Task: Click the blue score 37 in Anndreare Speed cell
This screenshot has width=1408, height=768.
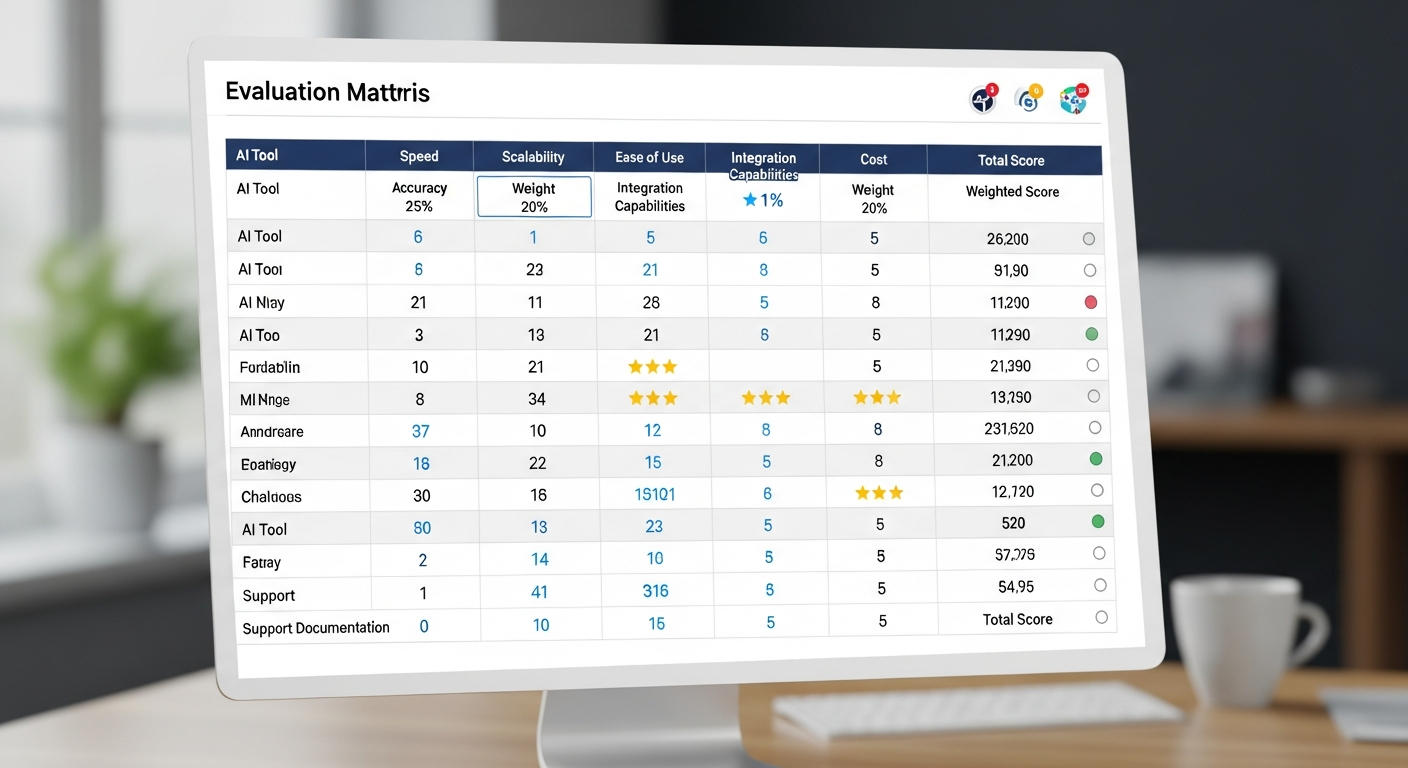Action: 421,429
